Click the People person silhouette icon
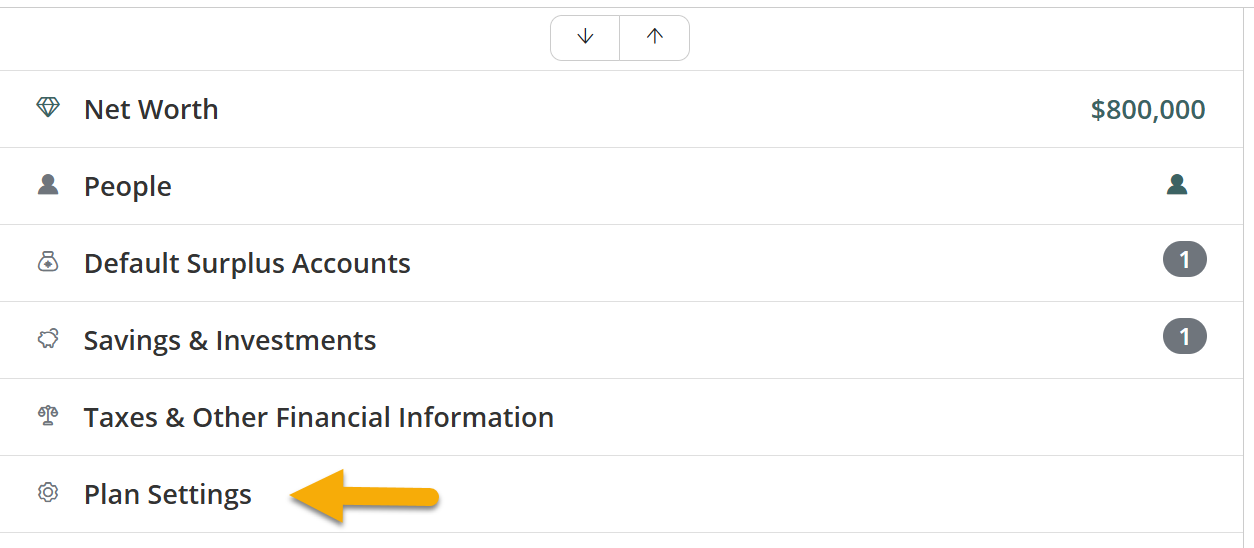This screenshot has height=548, width=1254. click(48, 185)
